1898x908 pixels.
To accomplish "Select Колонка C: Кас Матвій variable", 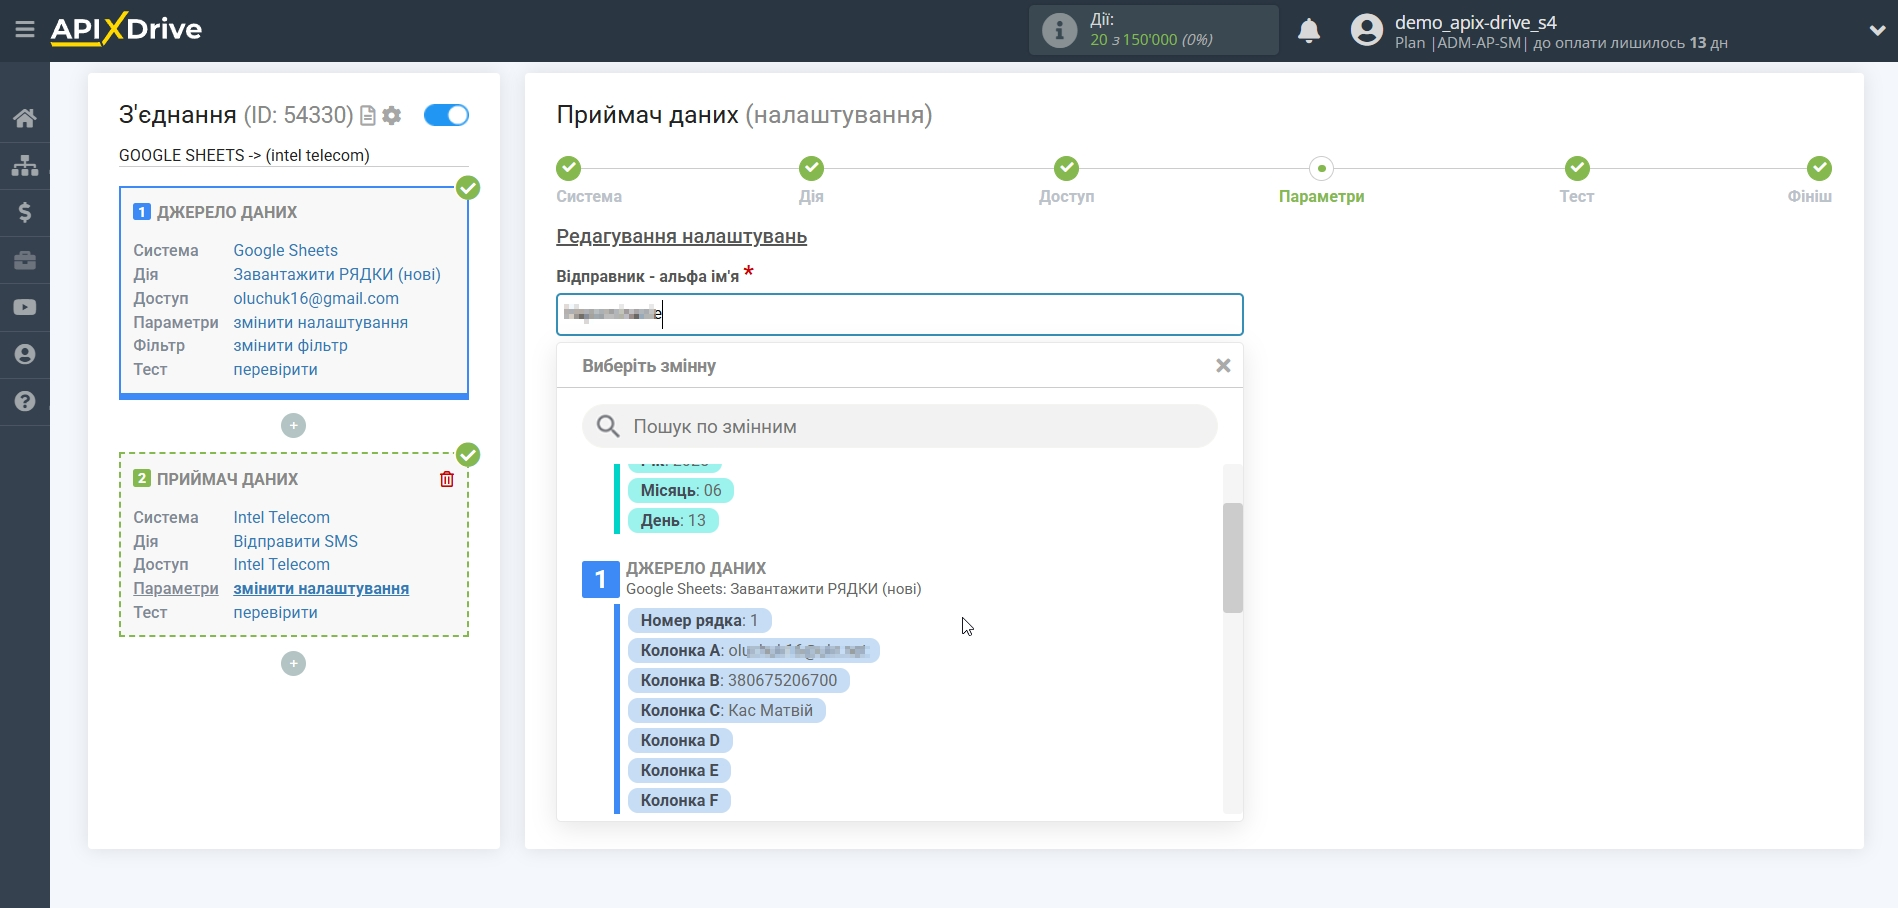I will (726, 710).
